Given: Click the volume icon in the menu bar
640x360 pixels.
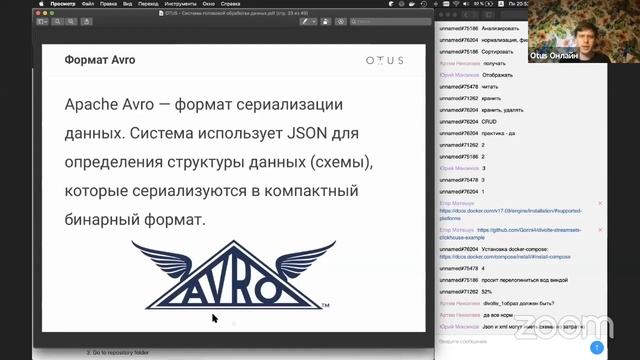Looking at the screenshot, I should pyautogui.click(x=466, y=4).
